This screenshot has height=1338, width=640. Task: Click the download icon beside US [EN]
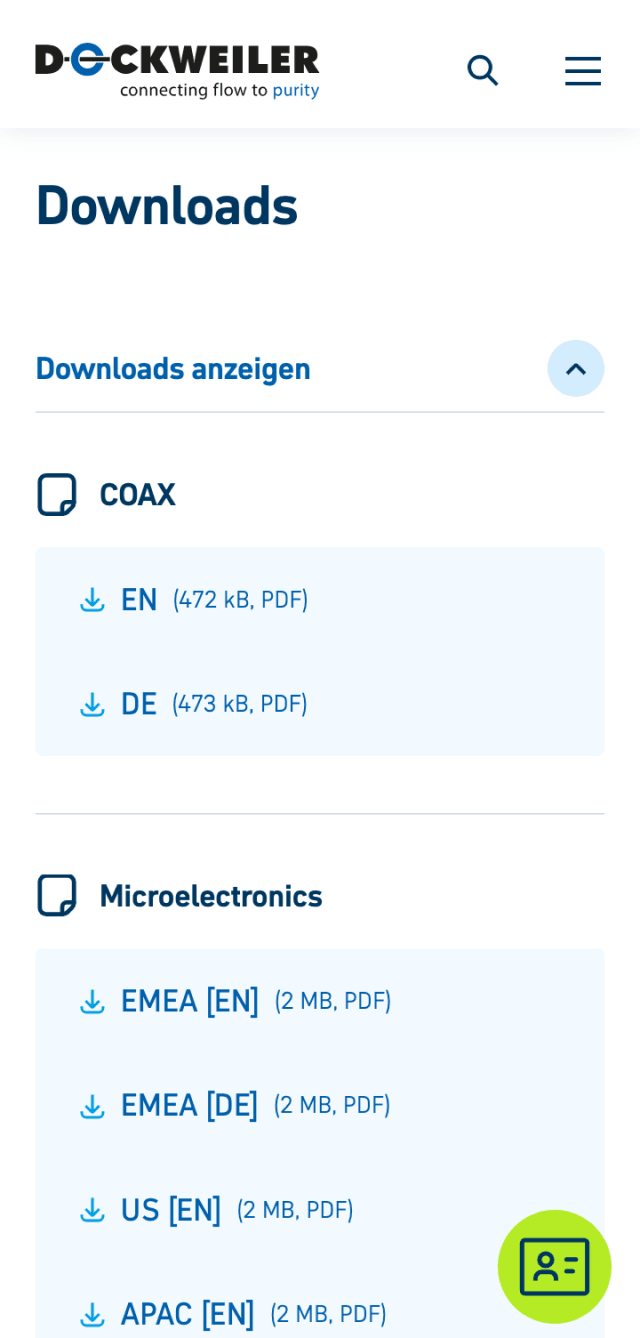point(93,1210)
